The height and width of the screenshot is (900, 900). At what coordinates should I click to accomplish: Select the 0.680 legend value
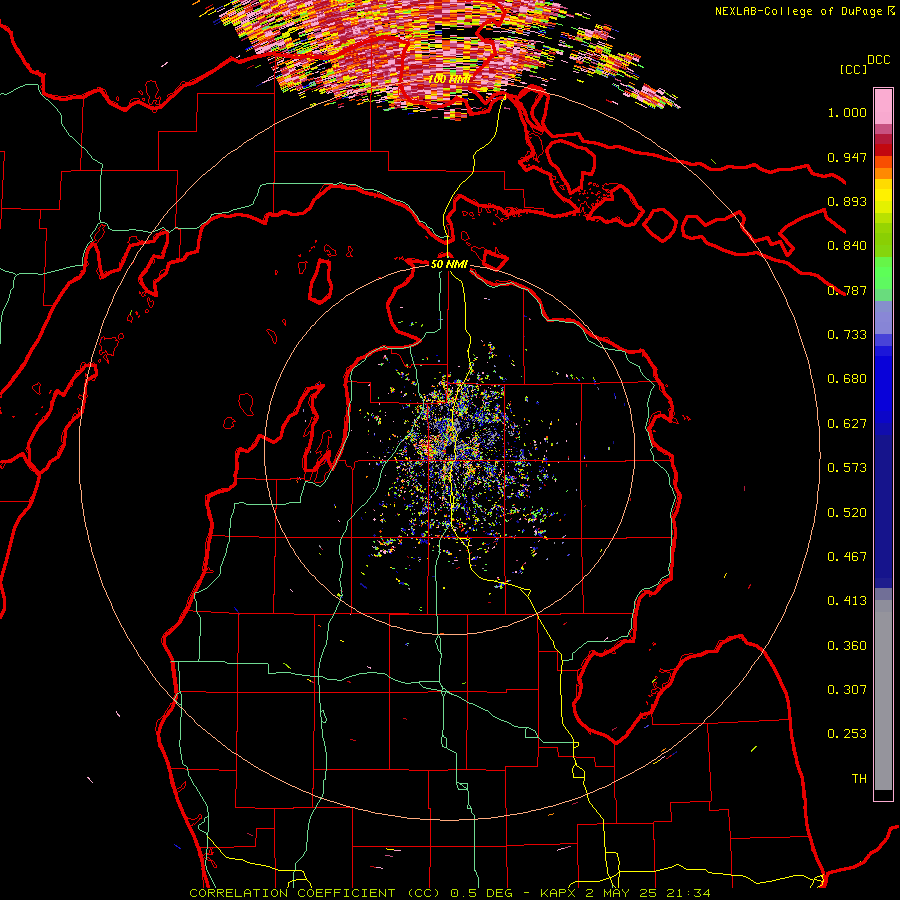(x=847, y=379)
